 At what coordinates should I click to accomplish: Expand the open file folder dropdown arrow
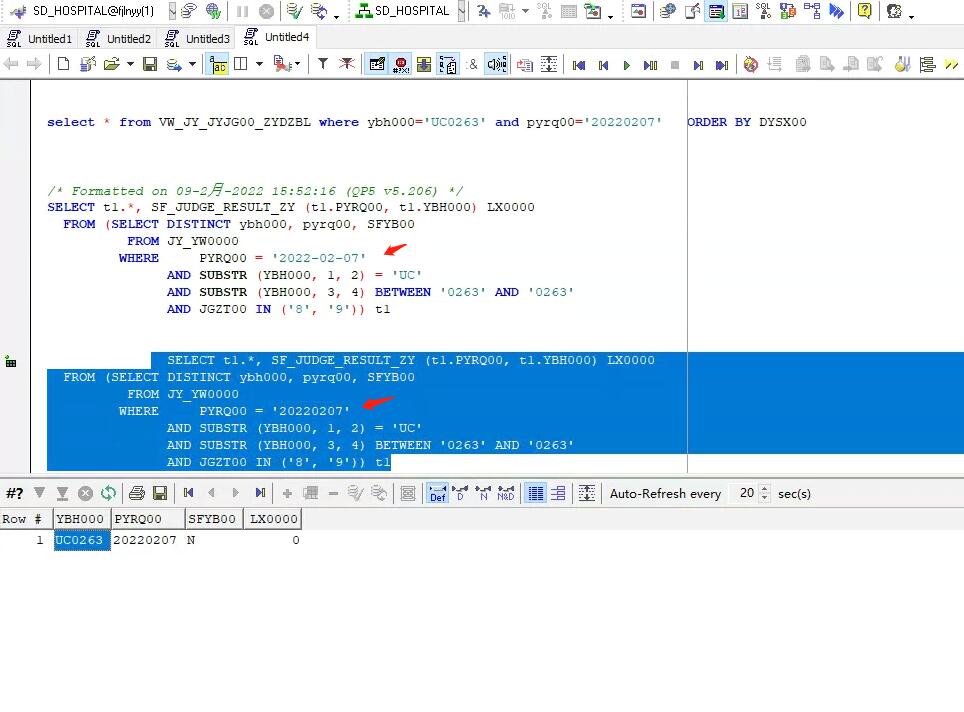pos(130,64)
